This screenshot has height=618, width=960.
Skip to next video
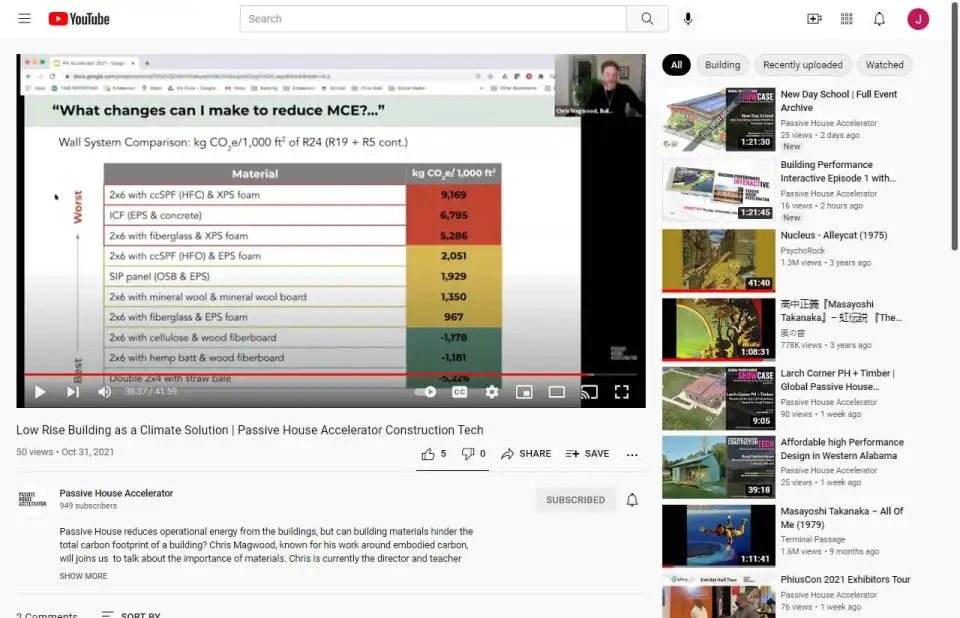tap(73, 392)
